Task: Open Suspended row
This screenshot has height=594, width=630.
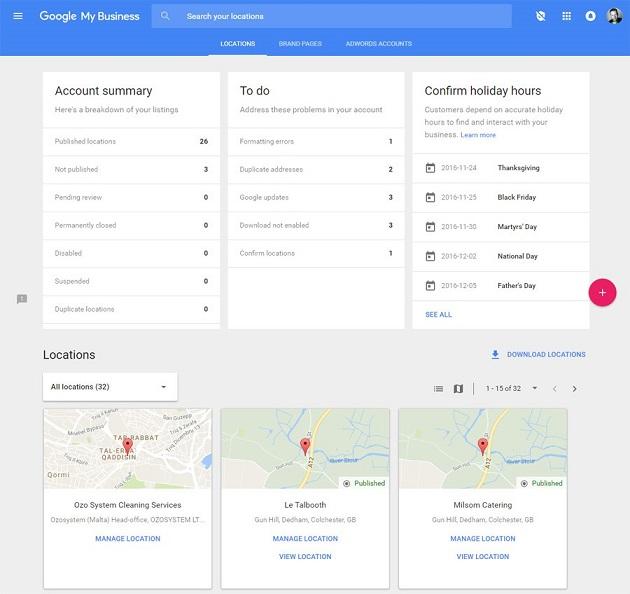Action: [x=131, y=281]
